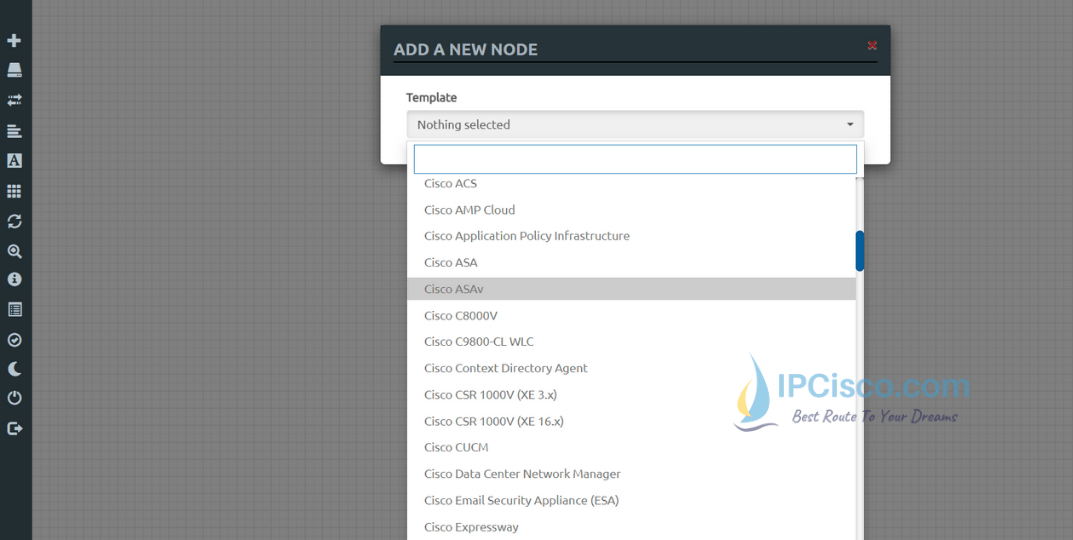Click the Refresh topology icon
Screen dimensions: 1073x540
click(14, 221)
